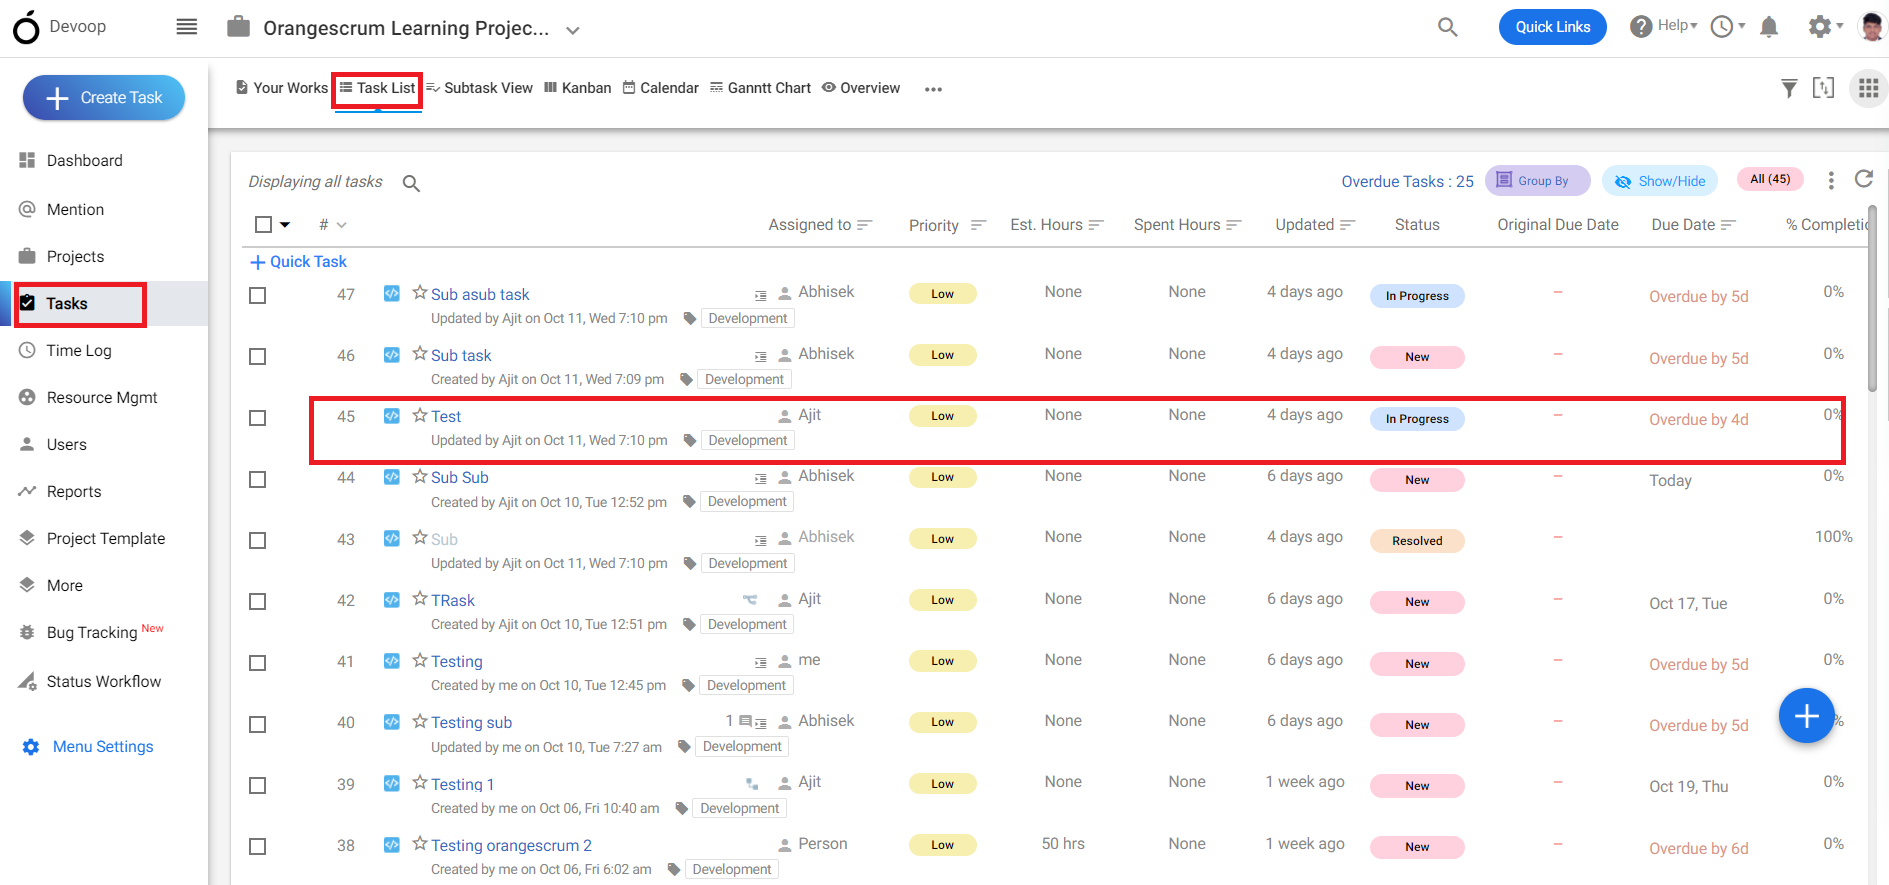
Task: Click the vertical scrollbar of task list
Action: pyautogui.click(x=1873, y=300)
